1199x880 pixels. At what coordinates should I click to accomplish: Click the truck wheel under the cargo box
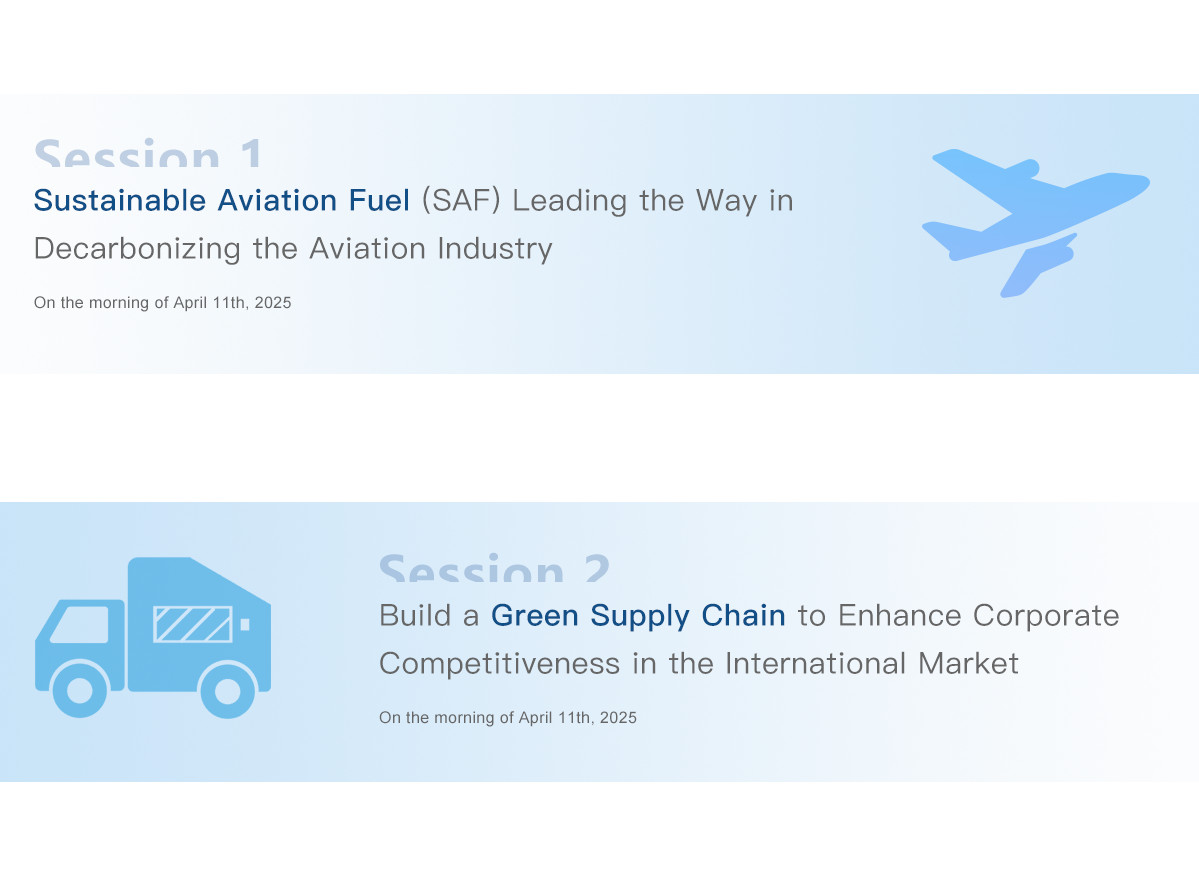[227, 690]
